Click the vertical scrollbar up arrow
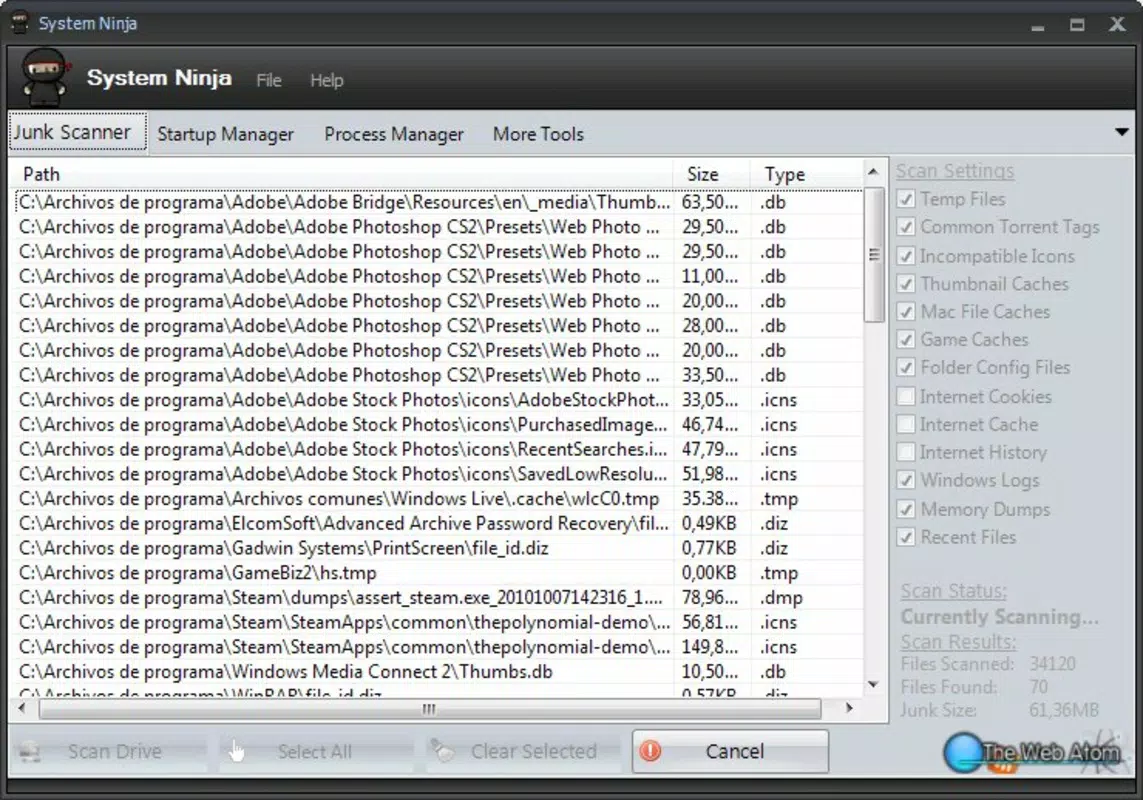 click(873, 172)
